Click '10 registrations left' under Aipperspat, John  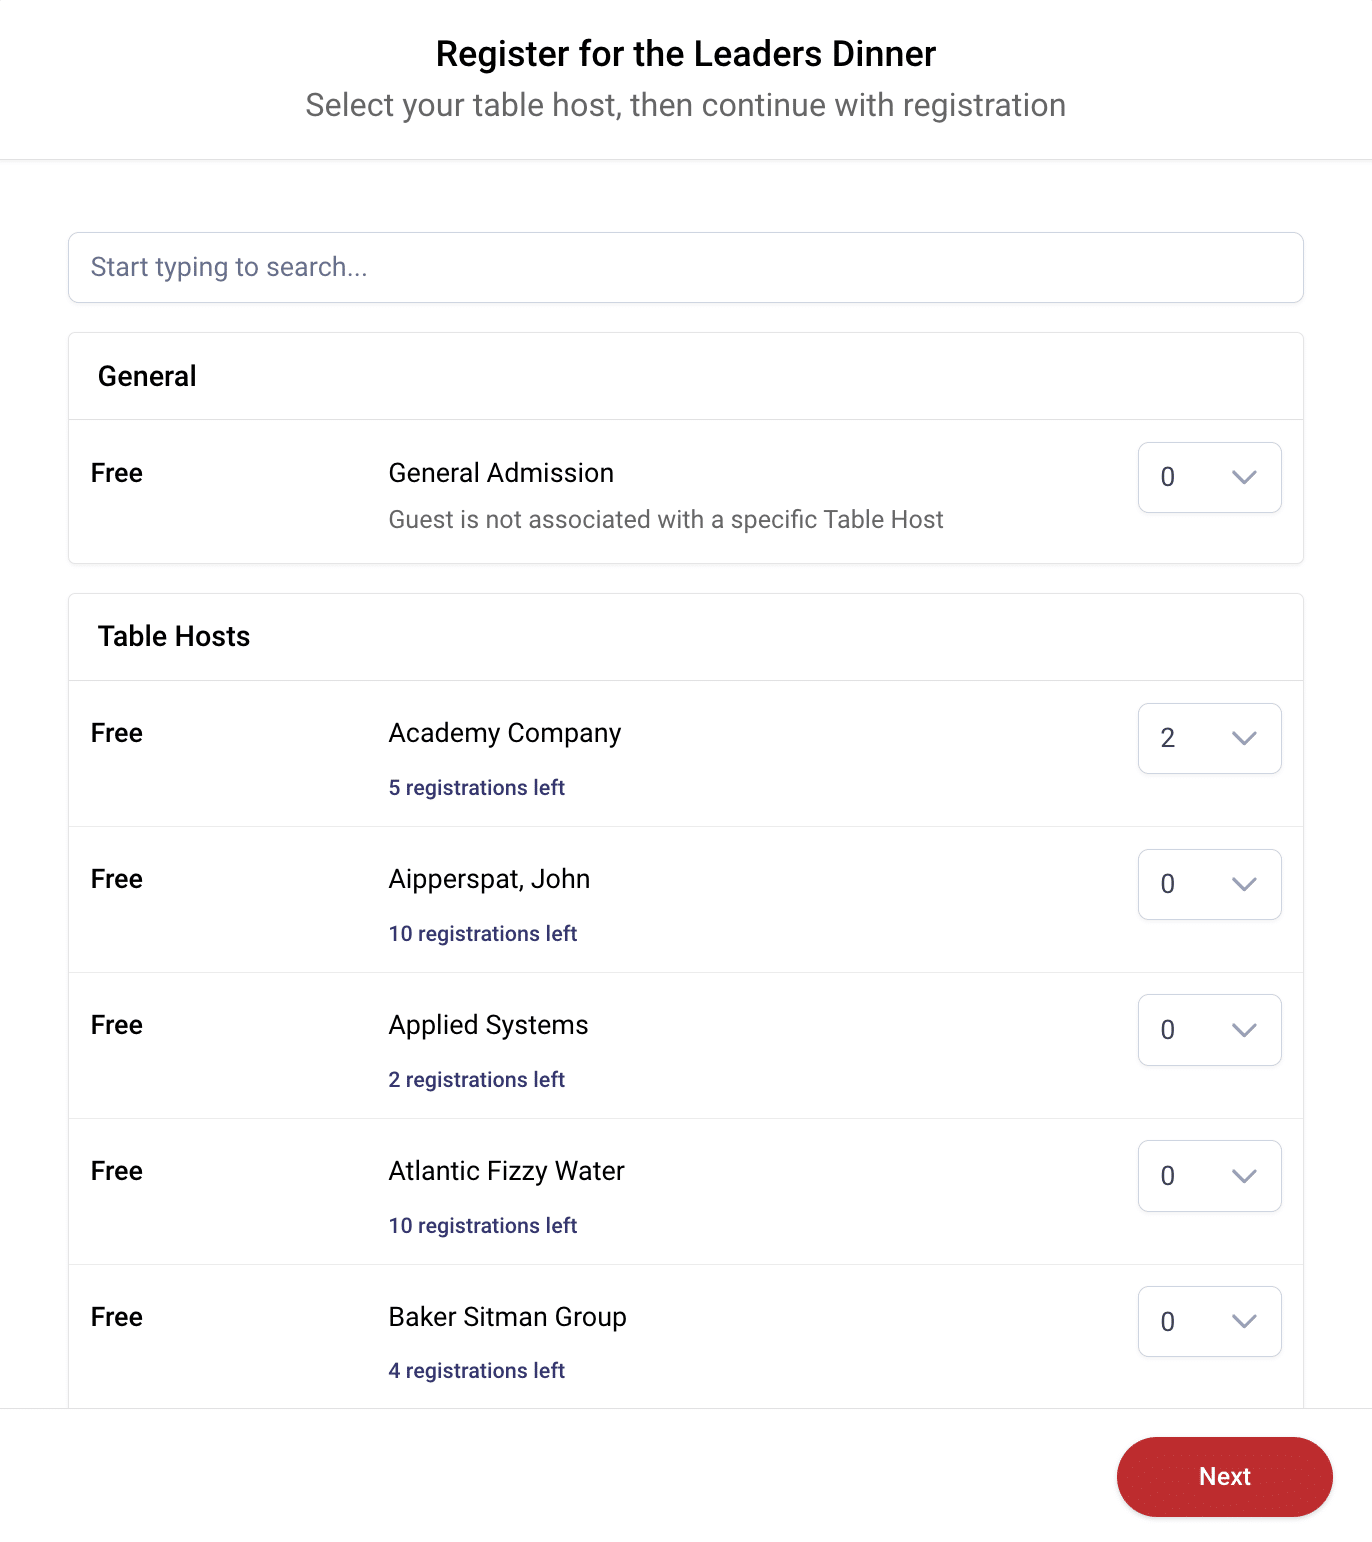point(482,933)
